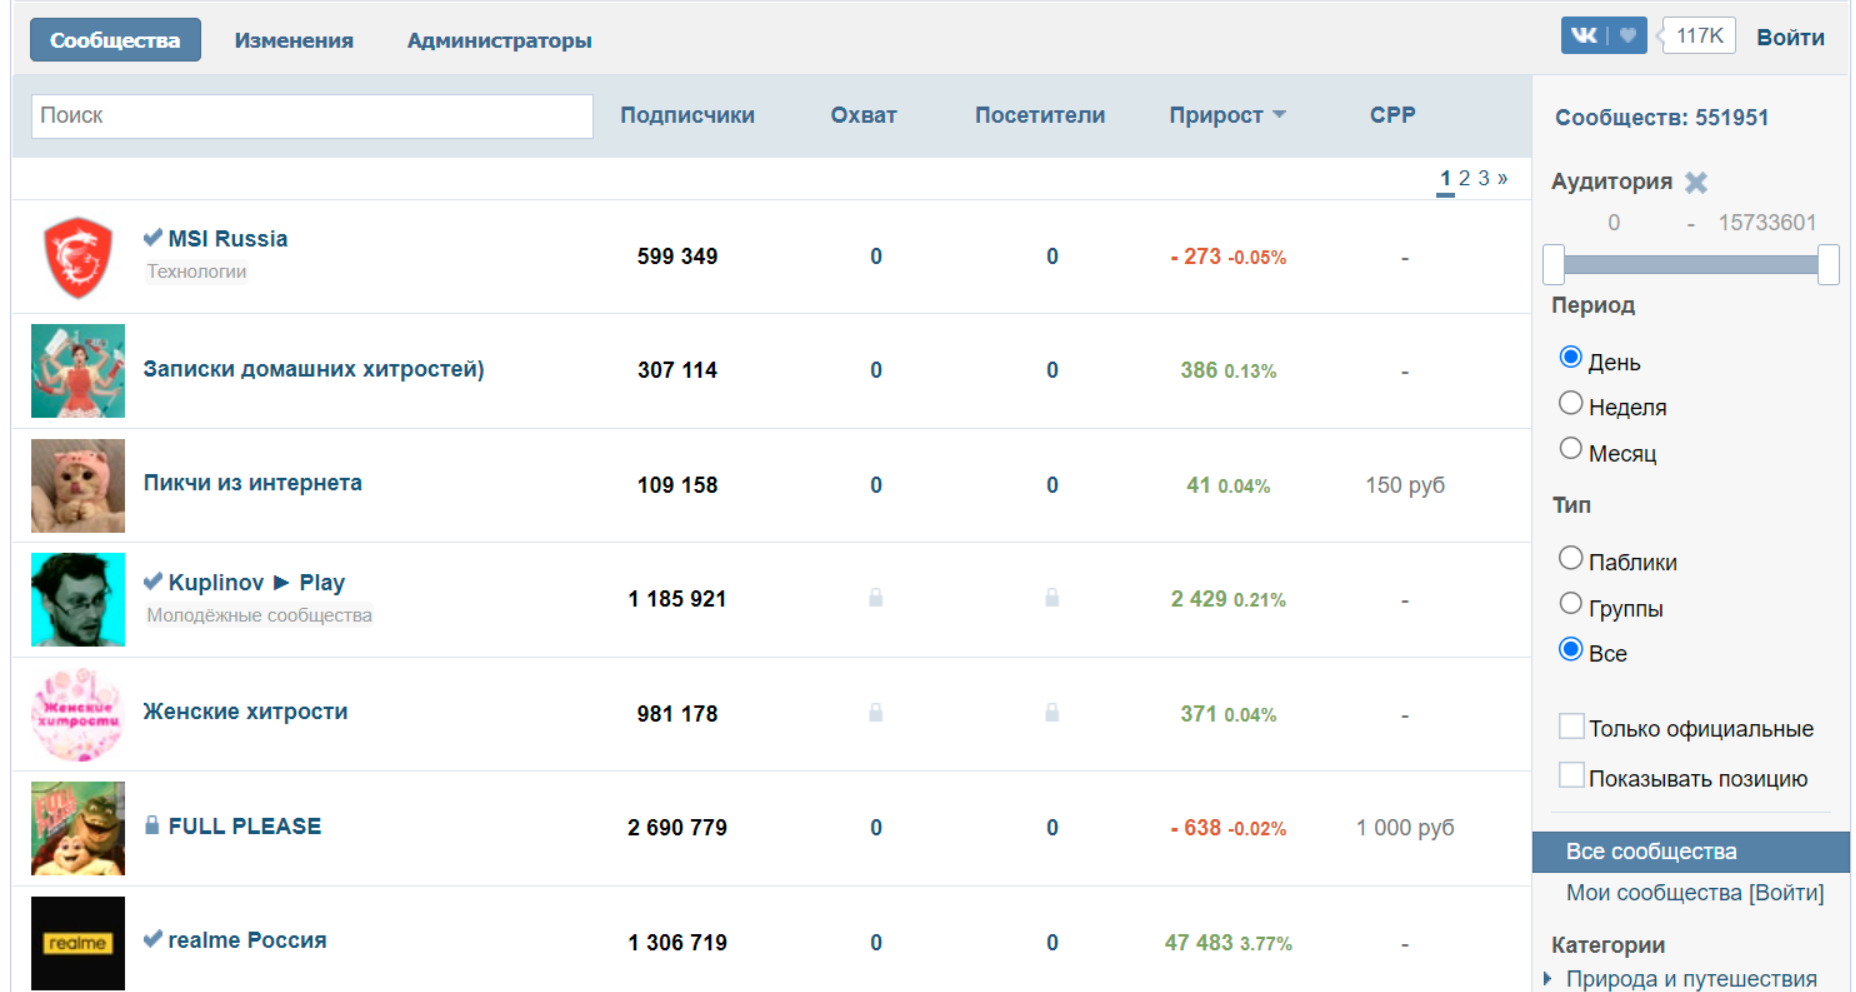Image resolution: width=1856 pixels, height=992 pixels.
Task: Open the MSI Russia dragon logo
Action: [78, 257]
